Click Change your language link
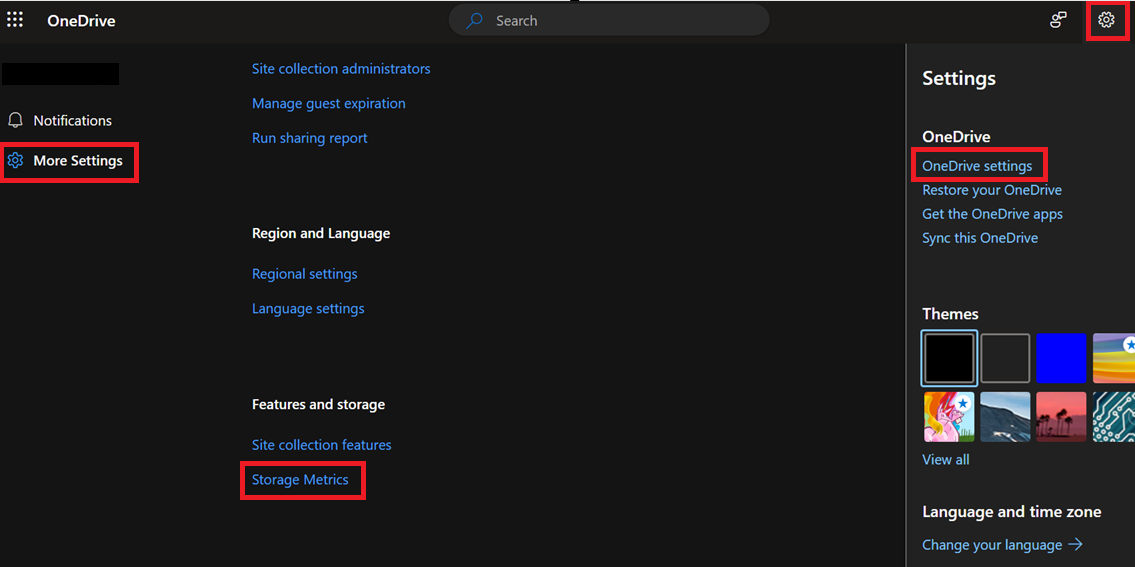Viewport: 1135px width, 567px height. click(x=992, y=545)
